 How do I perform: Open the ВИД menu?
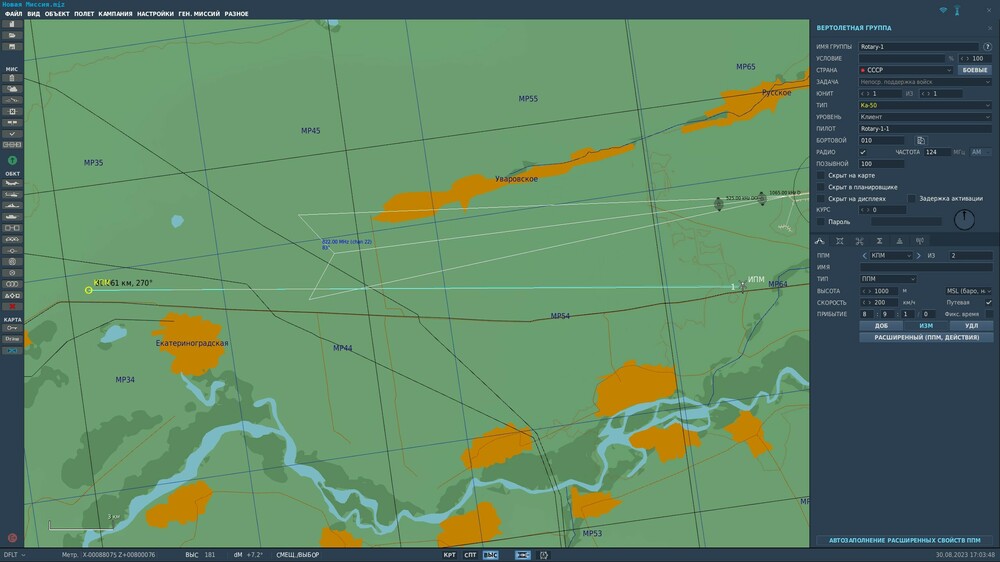[33, 13]
